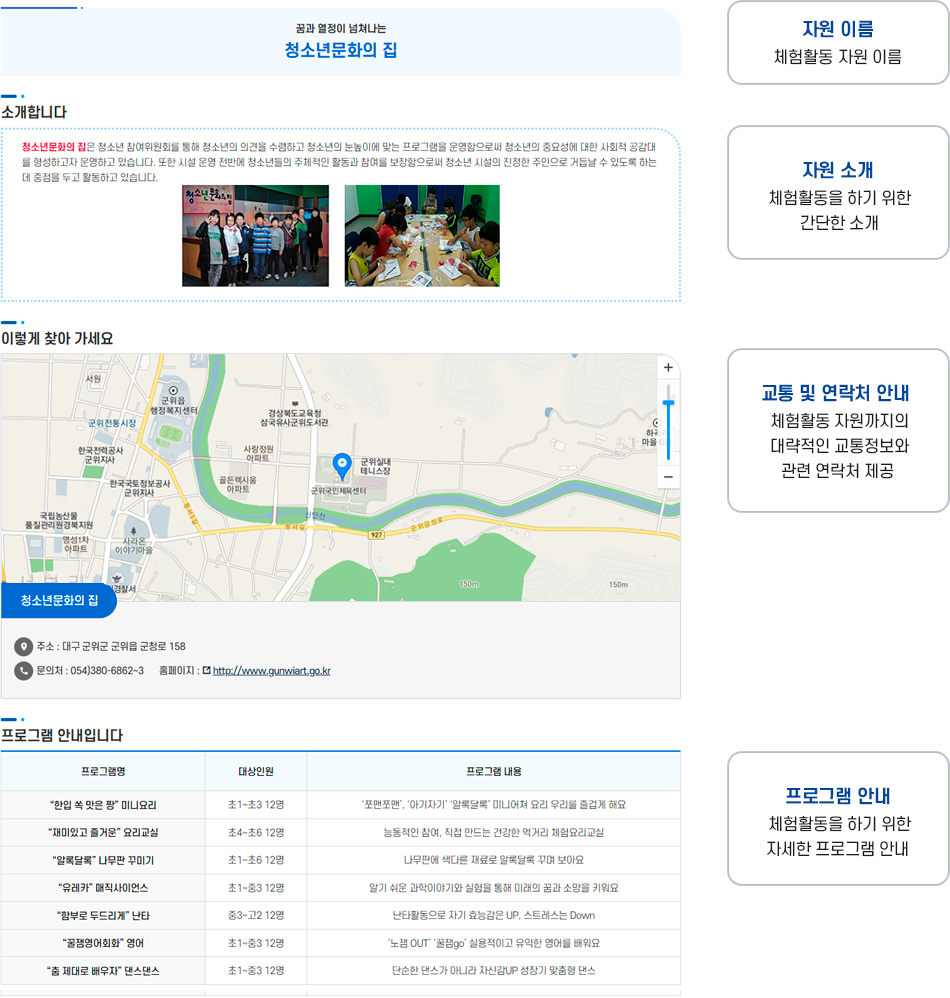Click the 청소년문화의 집 page title
Image resolution: width=950 pixels, height=998 pixels.
coord(340,50)
